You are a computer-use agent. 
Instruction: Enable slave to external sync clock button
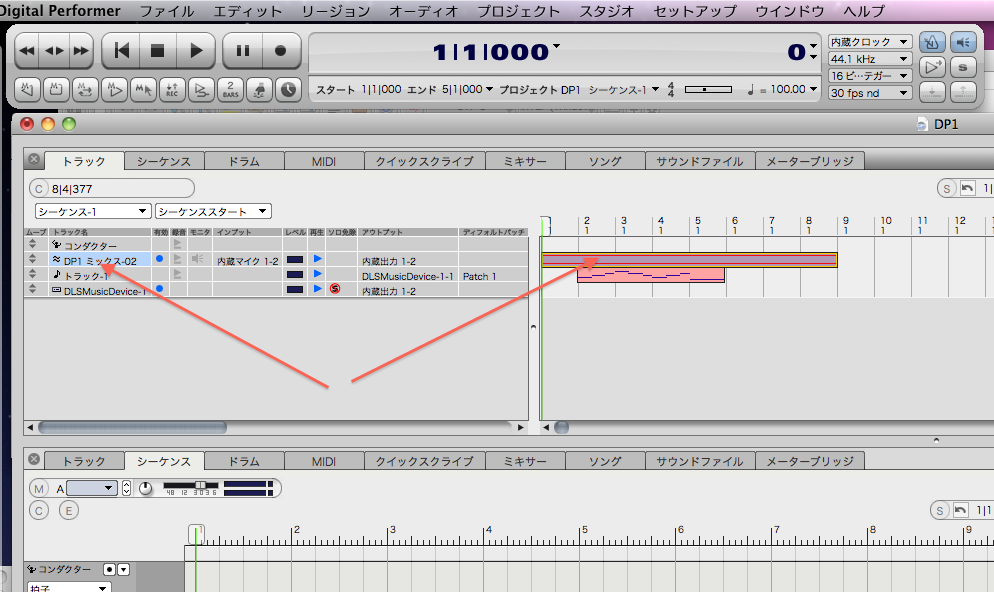pyautogui.click(x=288, y=90)
